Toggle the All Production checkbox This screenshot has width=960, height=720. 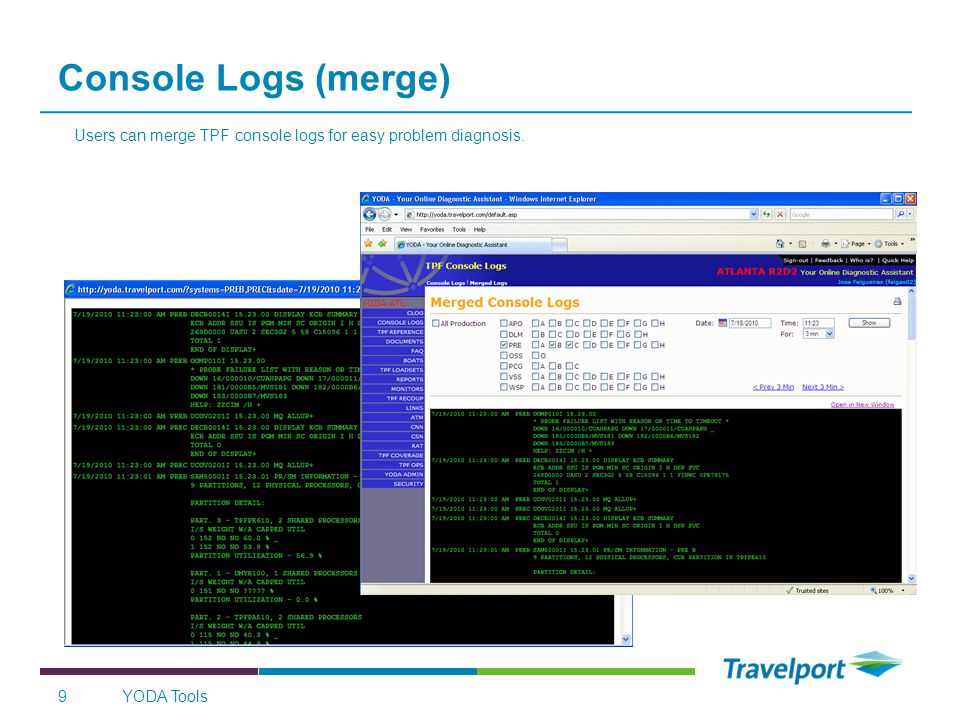435,323
